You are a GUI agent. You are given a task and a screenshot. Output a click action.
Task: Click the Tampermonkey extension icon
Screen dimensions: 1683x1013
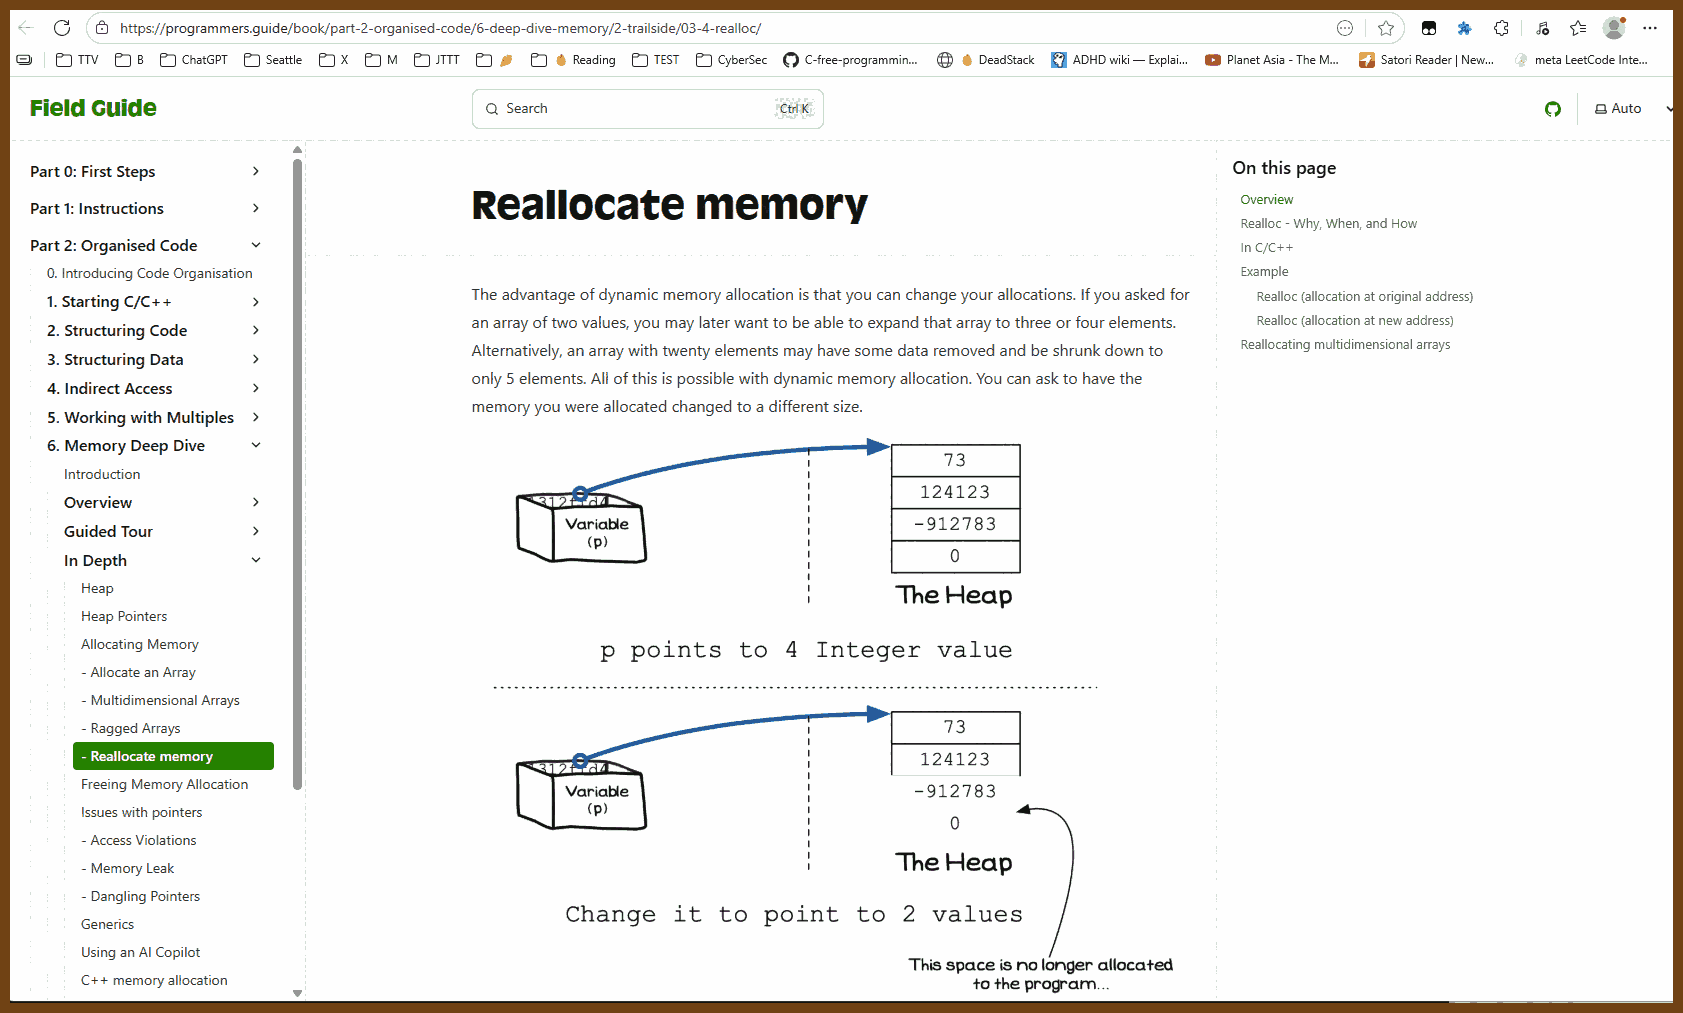(x=1429, y=28)
